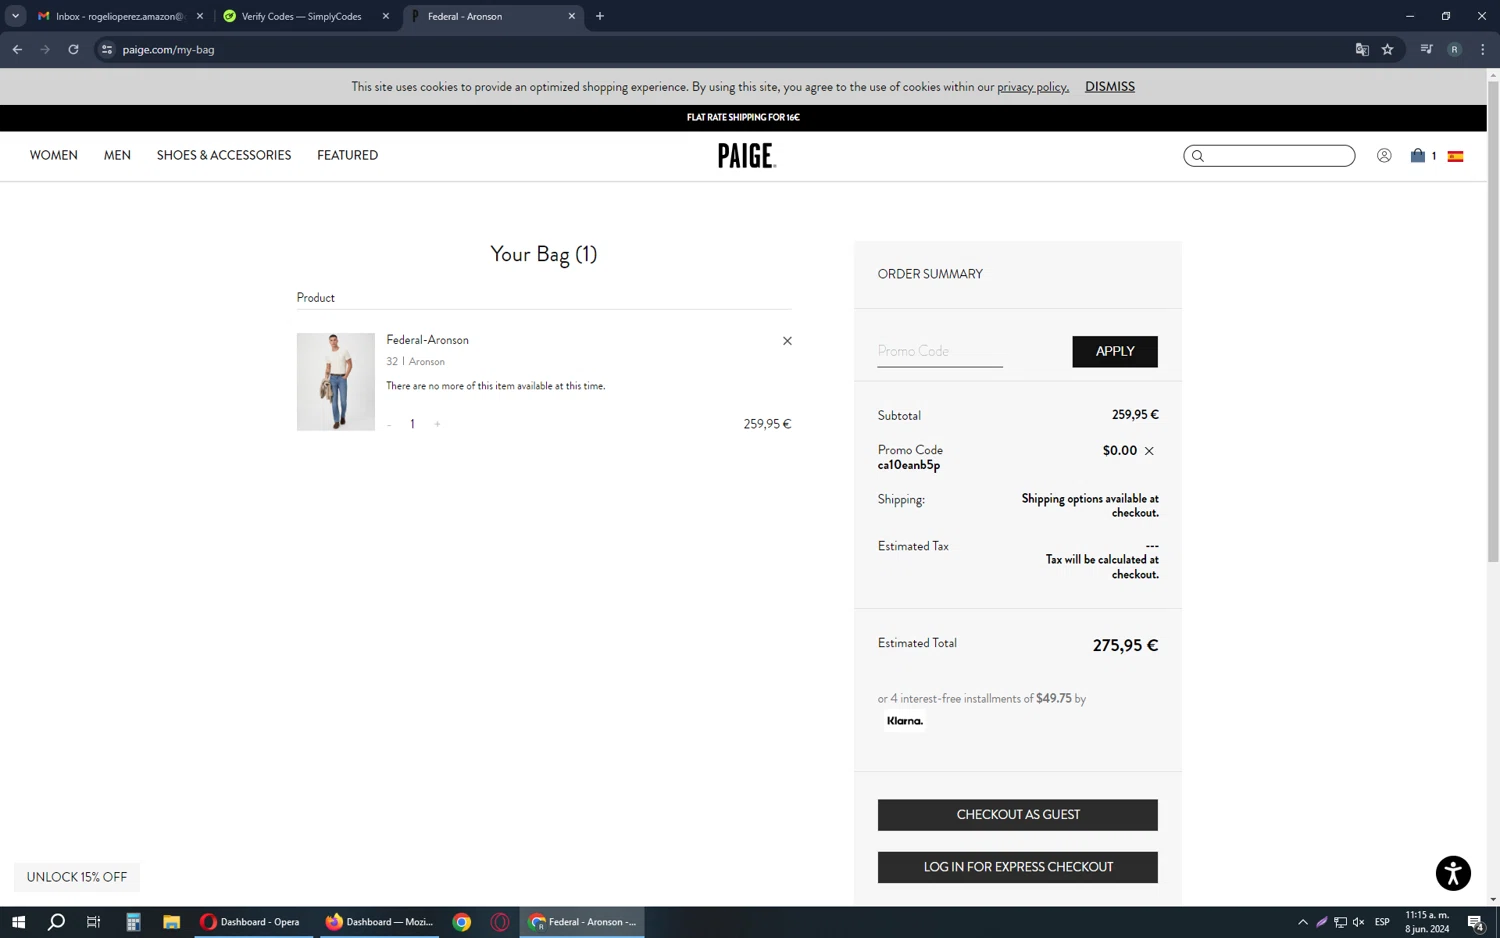This screenshot has width=1500, height=938.
Task: Show hidden system tray icons
Action: pos(1302,922)
